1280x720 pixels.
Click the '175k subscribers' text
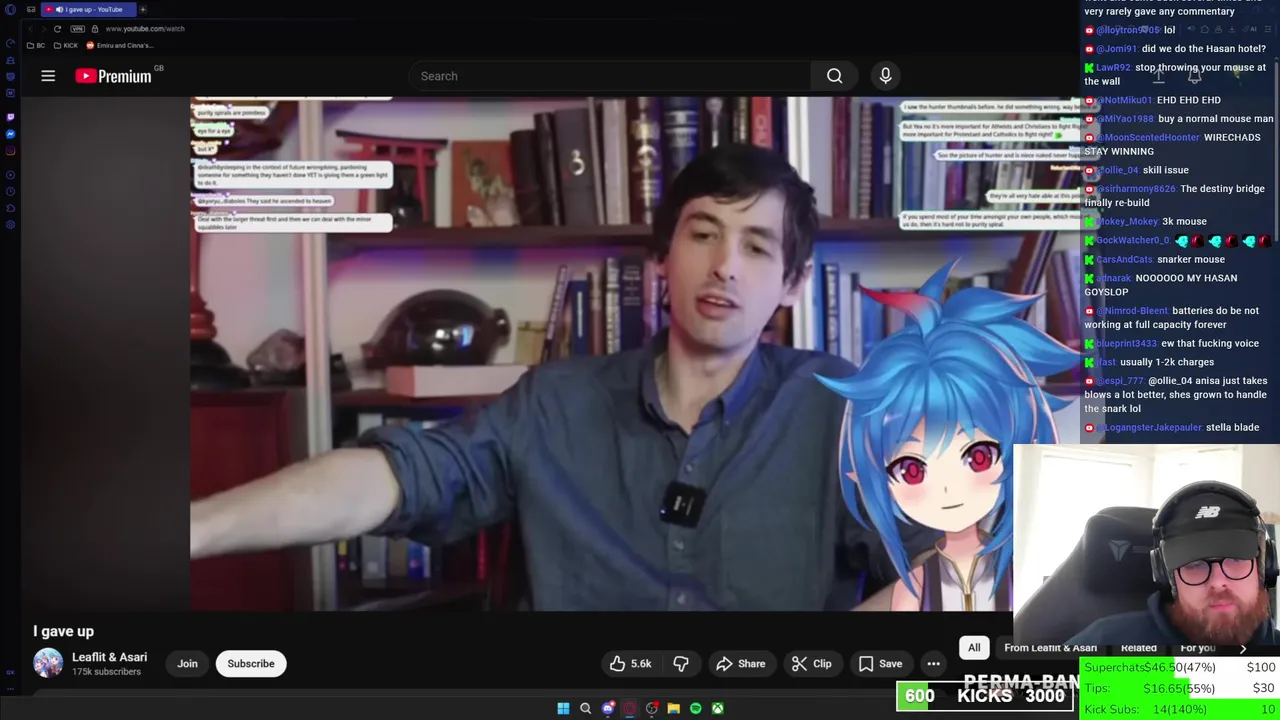[106, 672]
